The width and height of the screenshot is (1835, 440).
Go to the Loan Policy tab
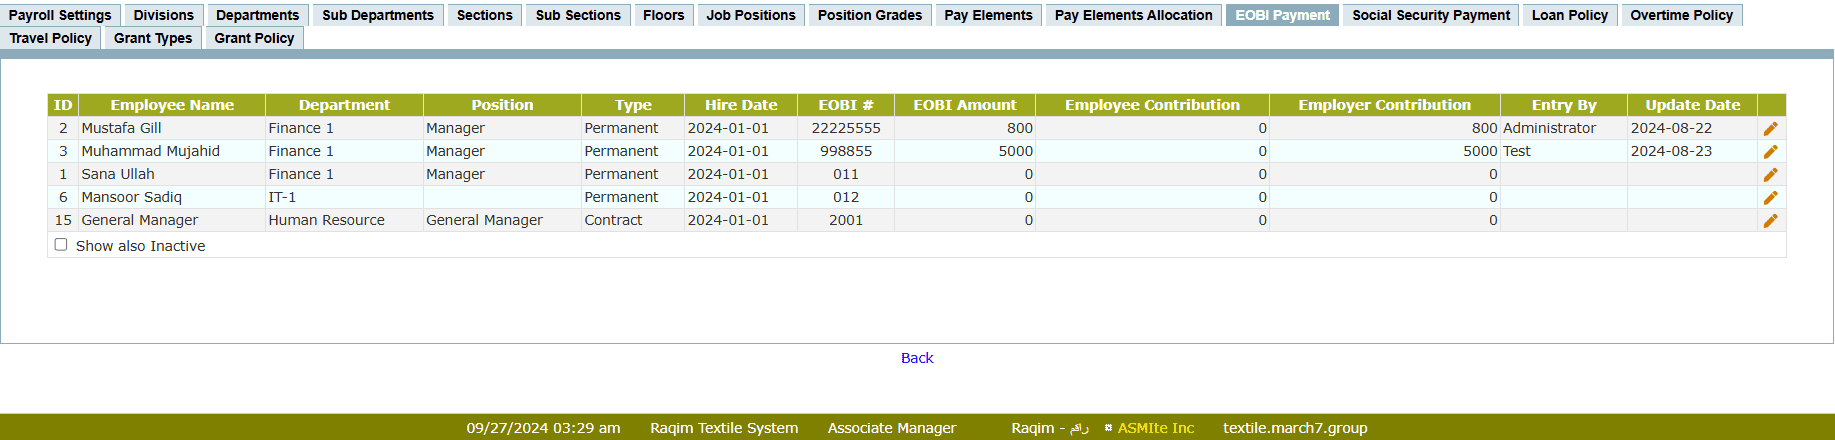click(1569, 15)
